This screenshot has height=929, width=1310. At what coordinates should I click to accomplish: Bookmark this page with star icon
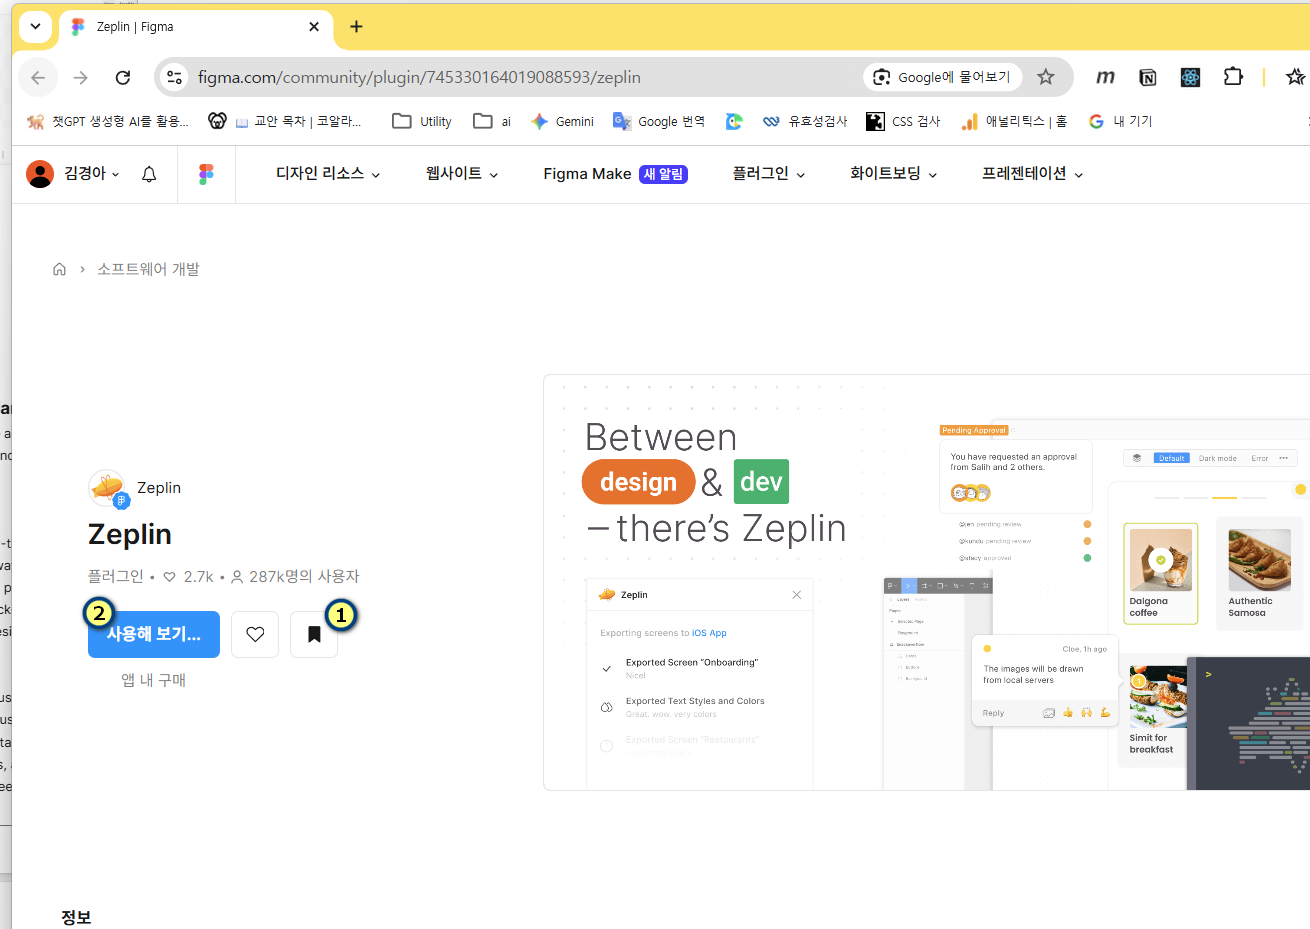point(1046,77)
